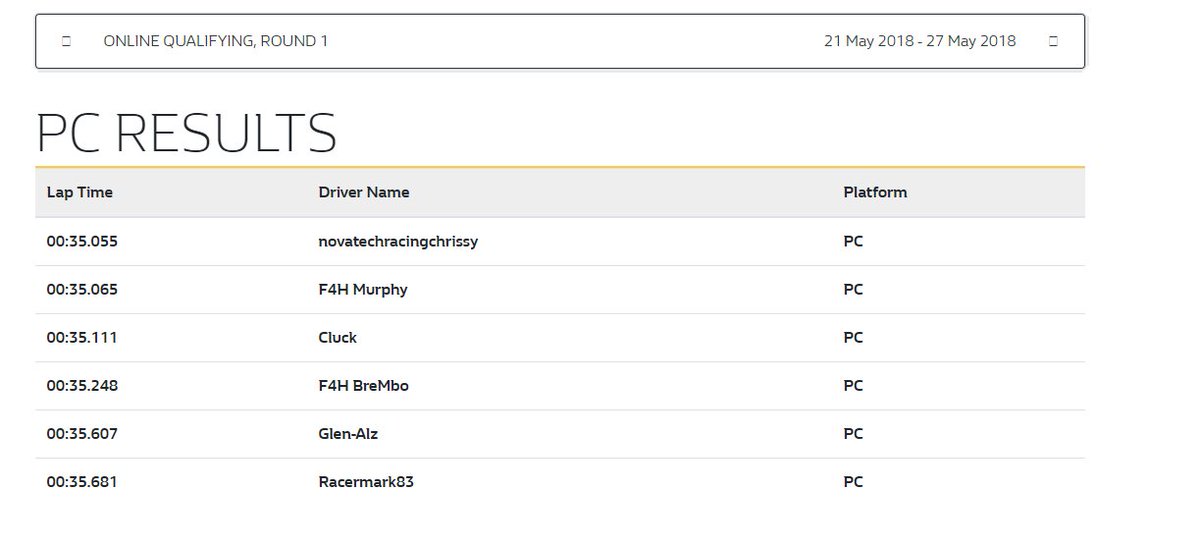This screenshot has width=1200, height=545.
Task: Click PC platform in novatechracingchrissy row
Action: tap(853, 241)
